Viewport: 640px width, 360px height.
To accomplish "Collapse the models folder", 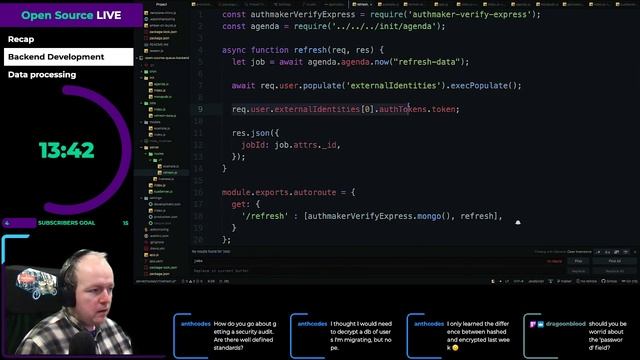I will pyautogui.click(x=142, y=122).
